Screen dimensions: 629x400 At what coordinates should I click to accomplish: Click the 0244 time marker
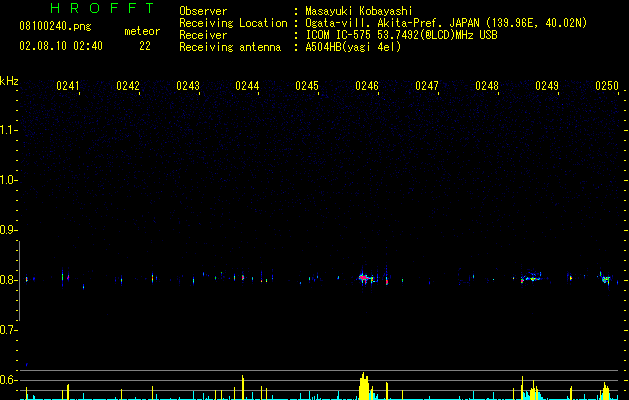pos(247,86)
